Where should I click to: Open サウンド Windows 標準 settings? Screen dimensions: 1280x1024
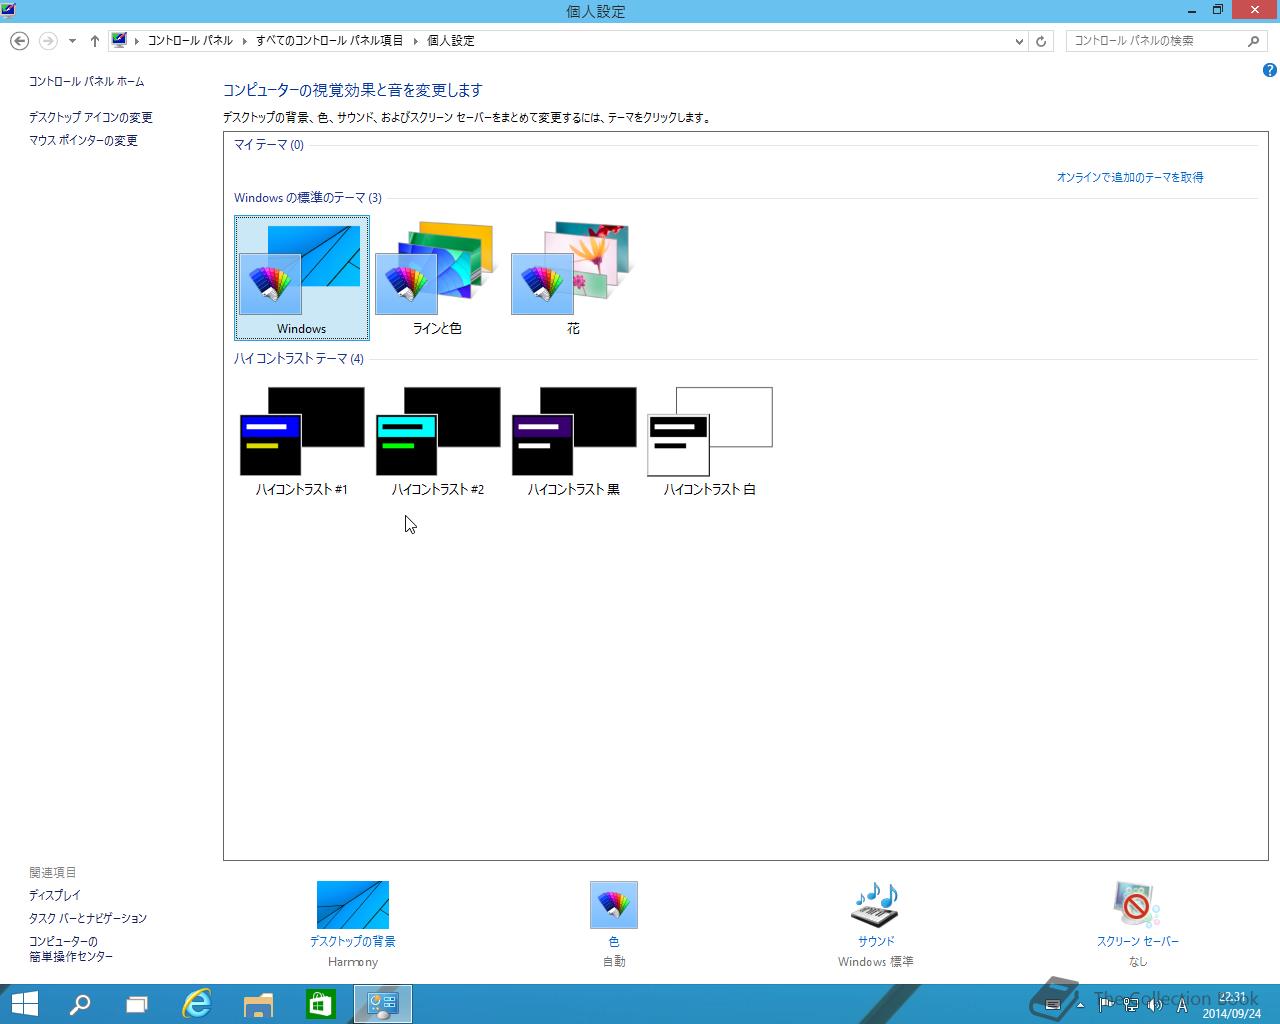[x=875, y=924]
